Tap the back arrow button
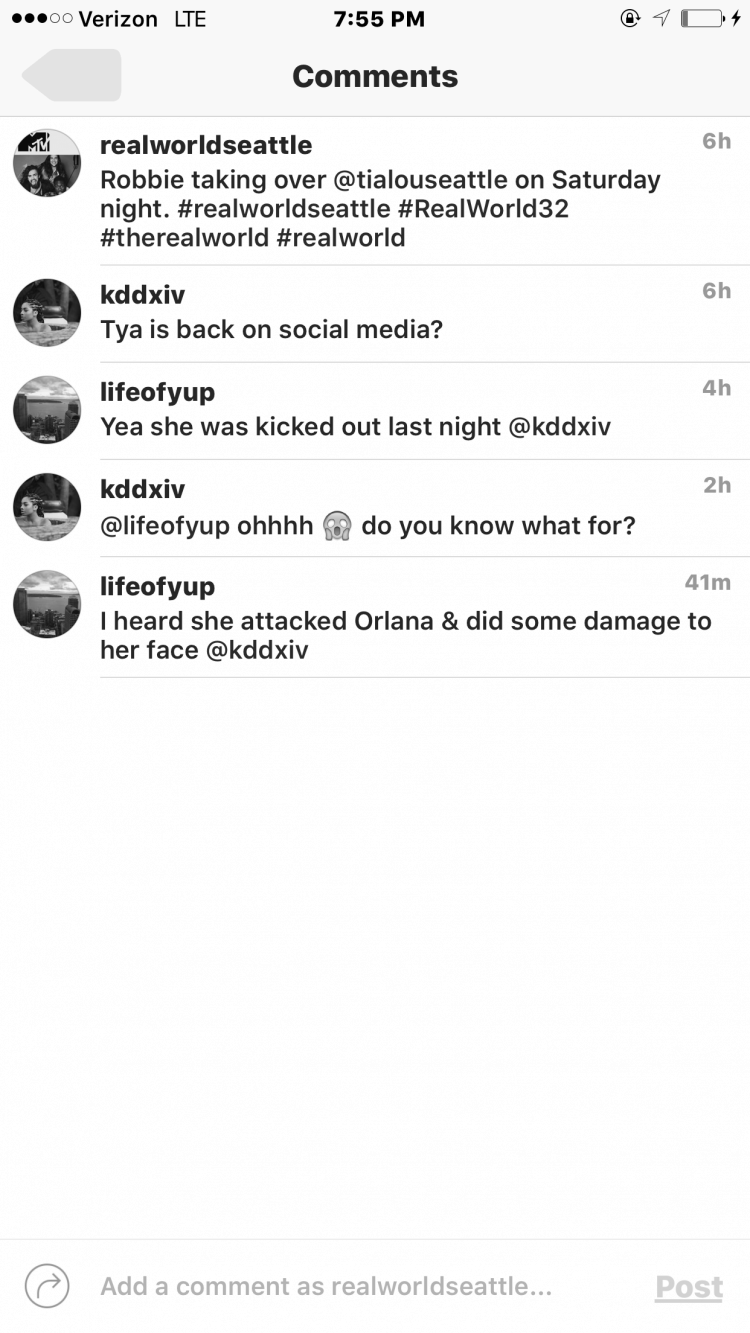The height and width of the screenshot is (1333, 750). point(71,76)
